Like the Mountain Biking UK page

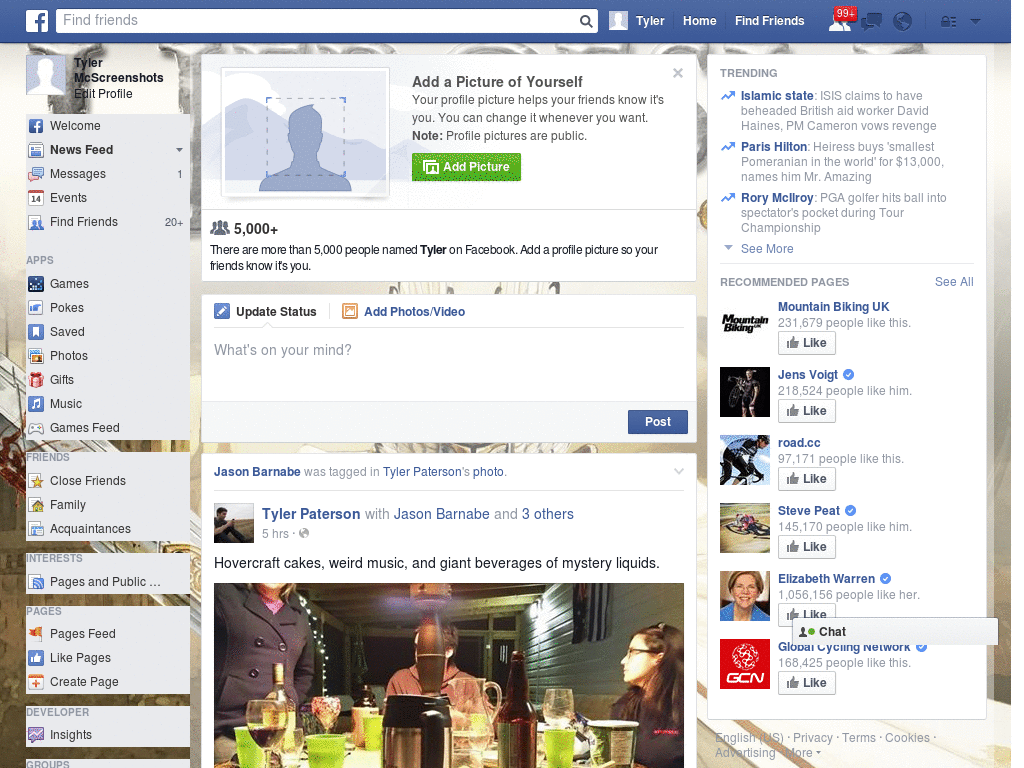[x=807, y=343]
